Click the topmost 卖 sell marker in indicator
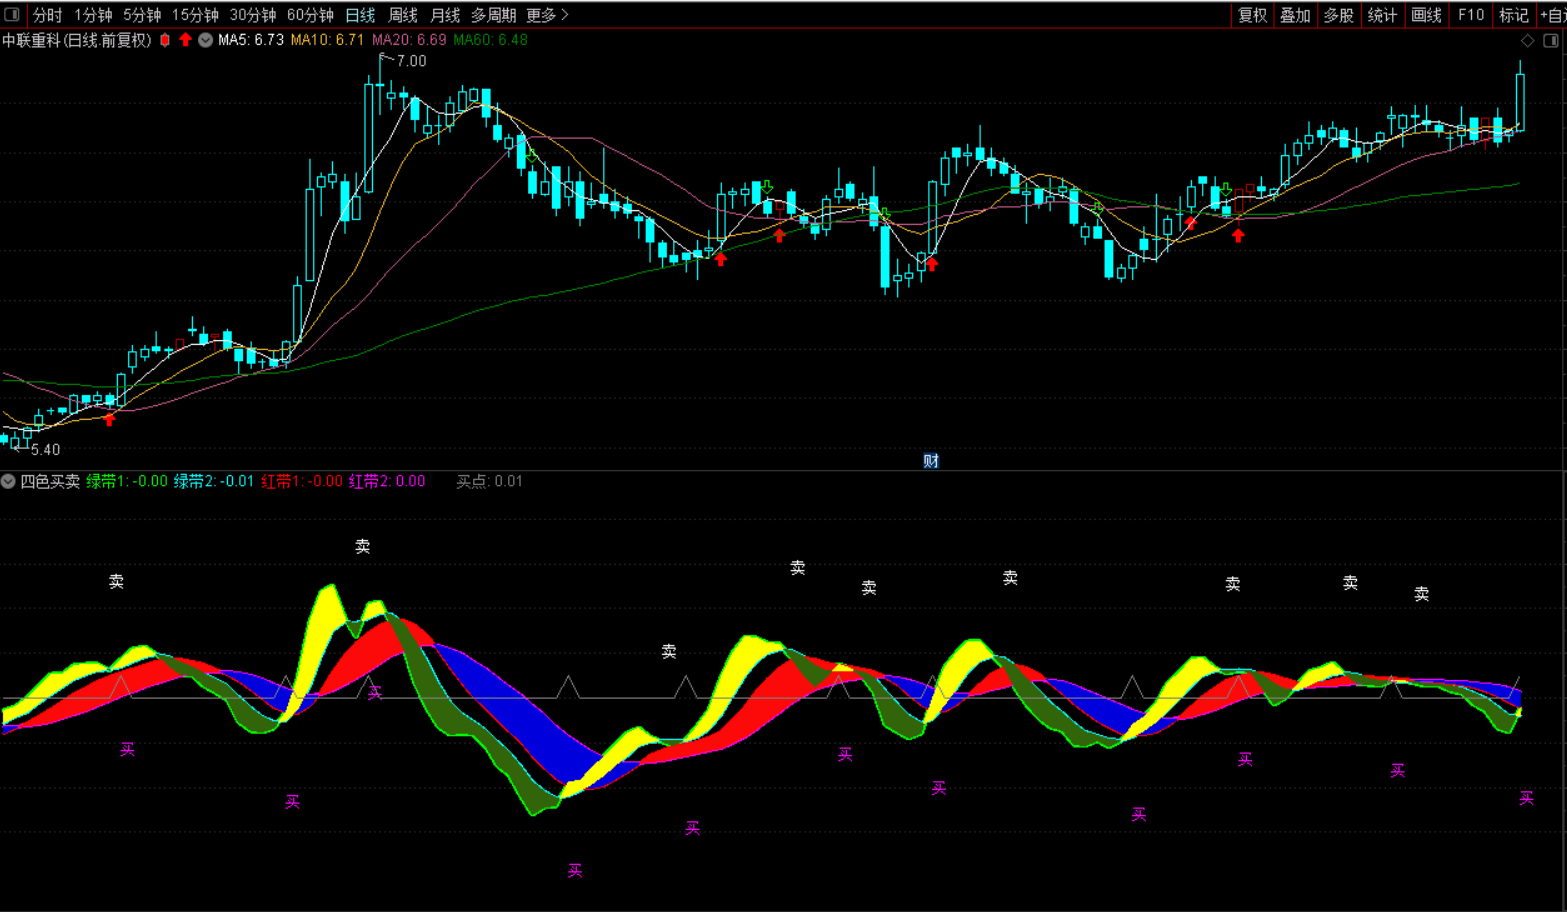 pyautogui.click(x=363, y=546)
